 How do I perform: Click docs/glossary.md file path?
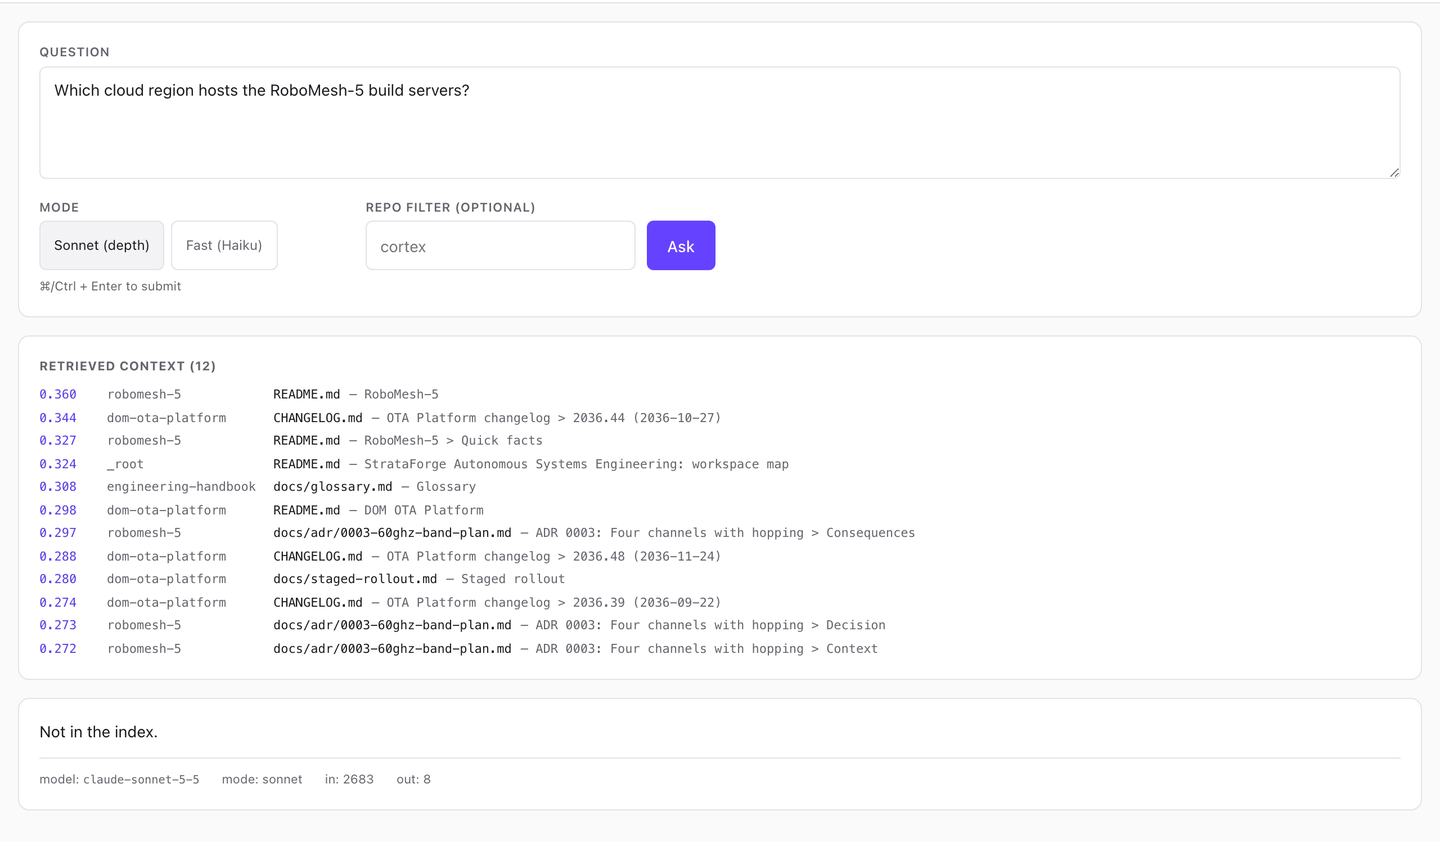click(x=333, y=487)
